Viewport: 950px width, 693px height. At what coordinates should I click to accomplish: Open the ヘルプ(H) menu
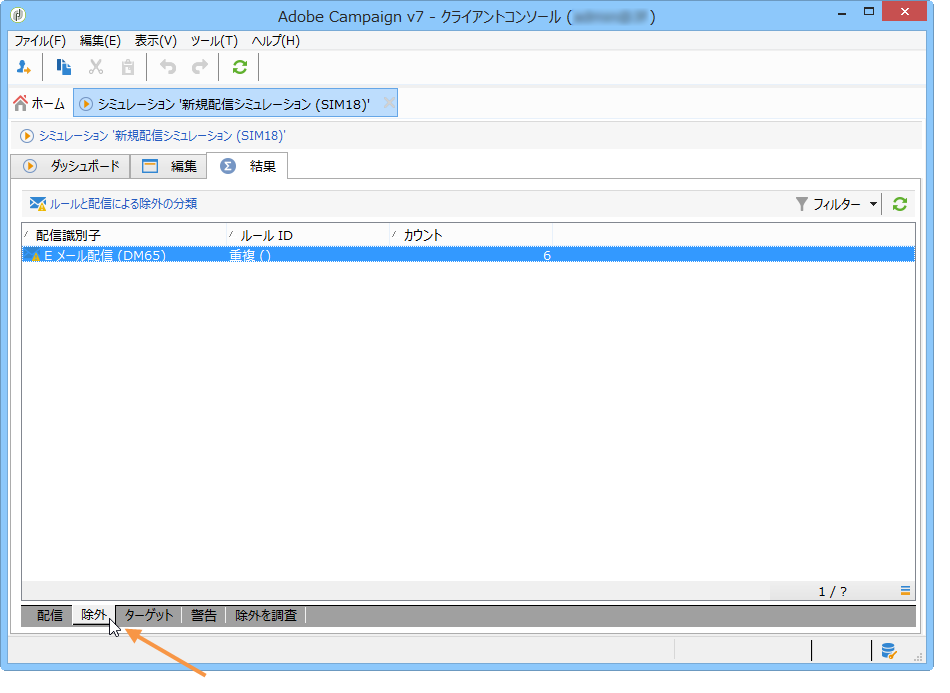point(276,41)
